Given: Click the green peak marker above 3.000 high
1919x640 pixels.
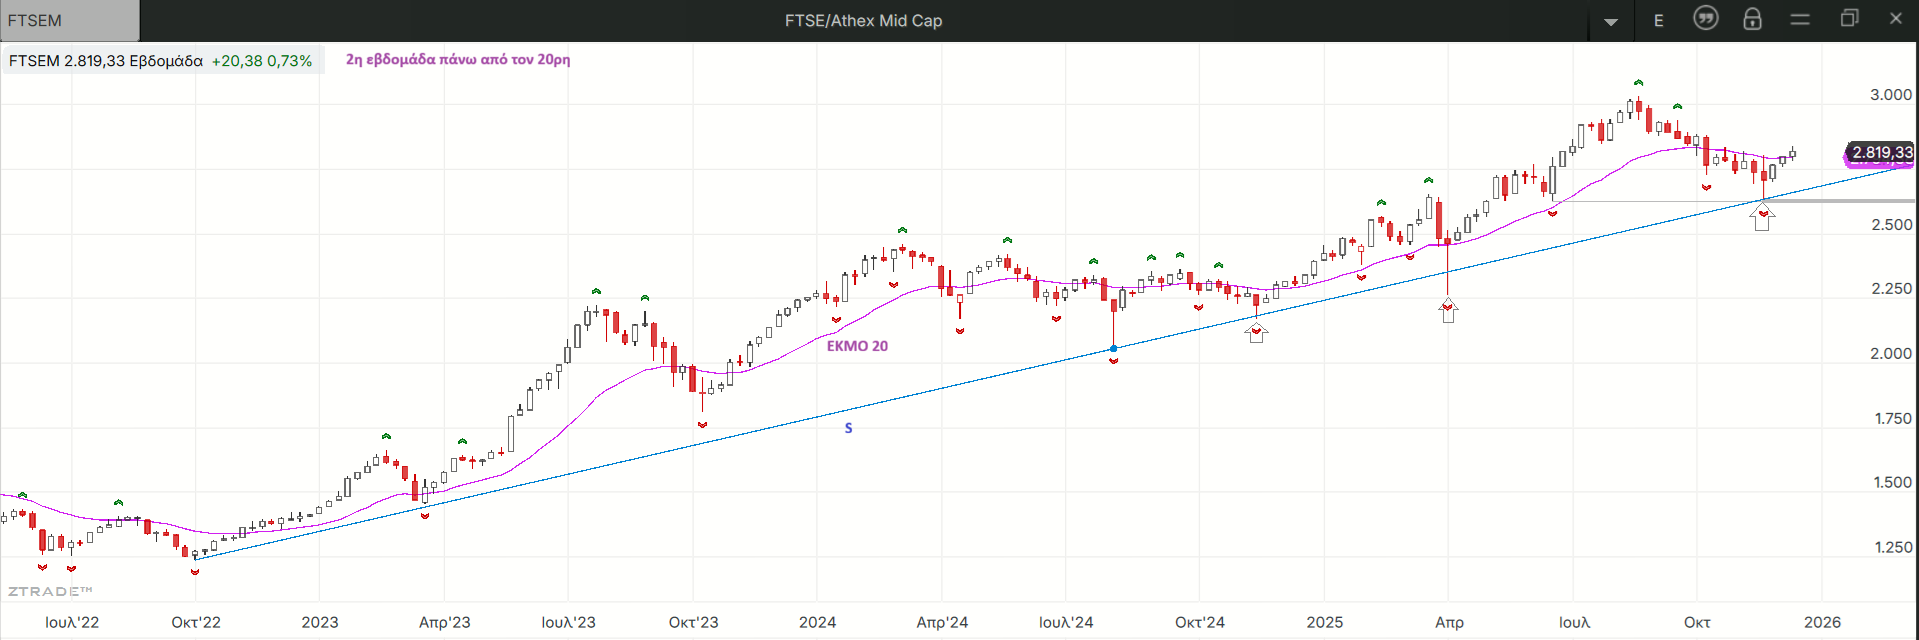Looking at the screenshot, I should coord(1638,83).
